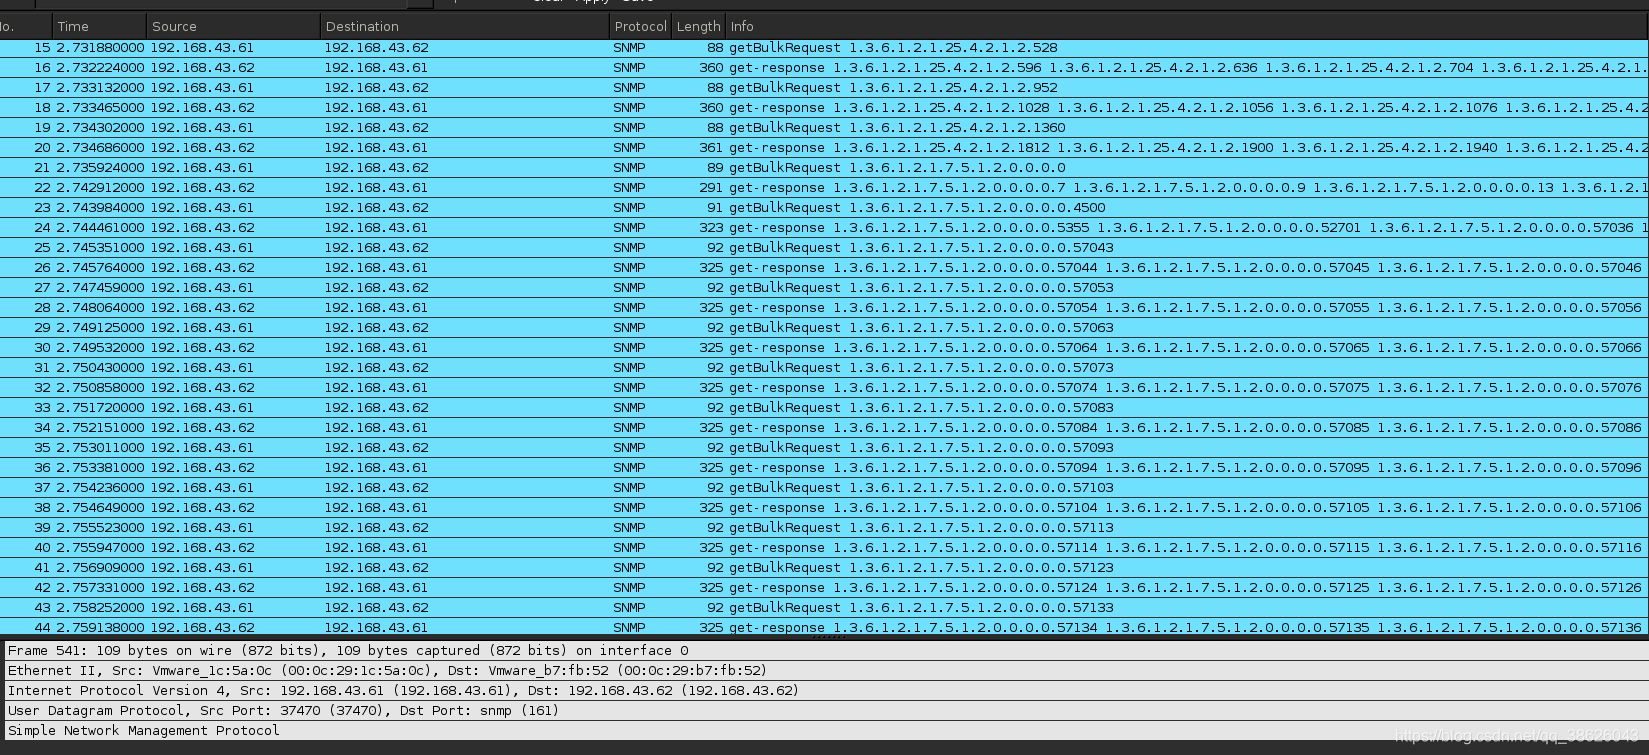1649x755 pixels.
Task: Select packet 32 at time 2.750858000
Action: coord(824,388)
